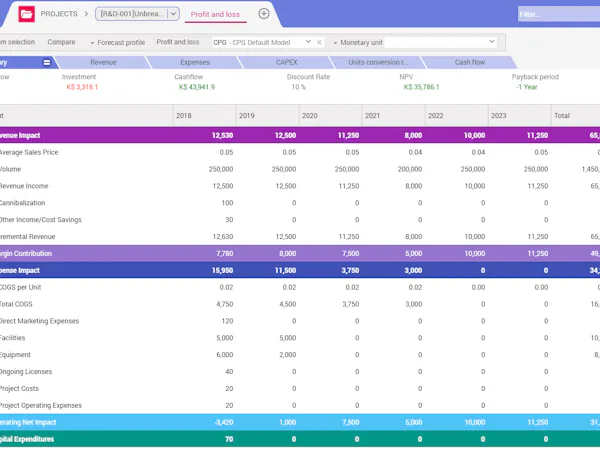Select the Expense Impact header row

[300, 270]
